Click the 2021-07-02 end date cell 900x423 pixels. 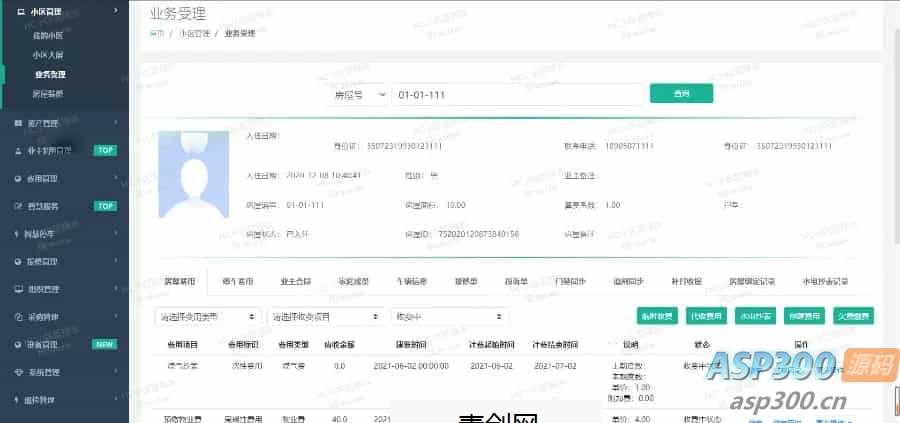tap(555, 366)
